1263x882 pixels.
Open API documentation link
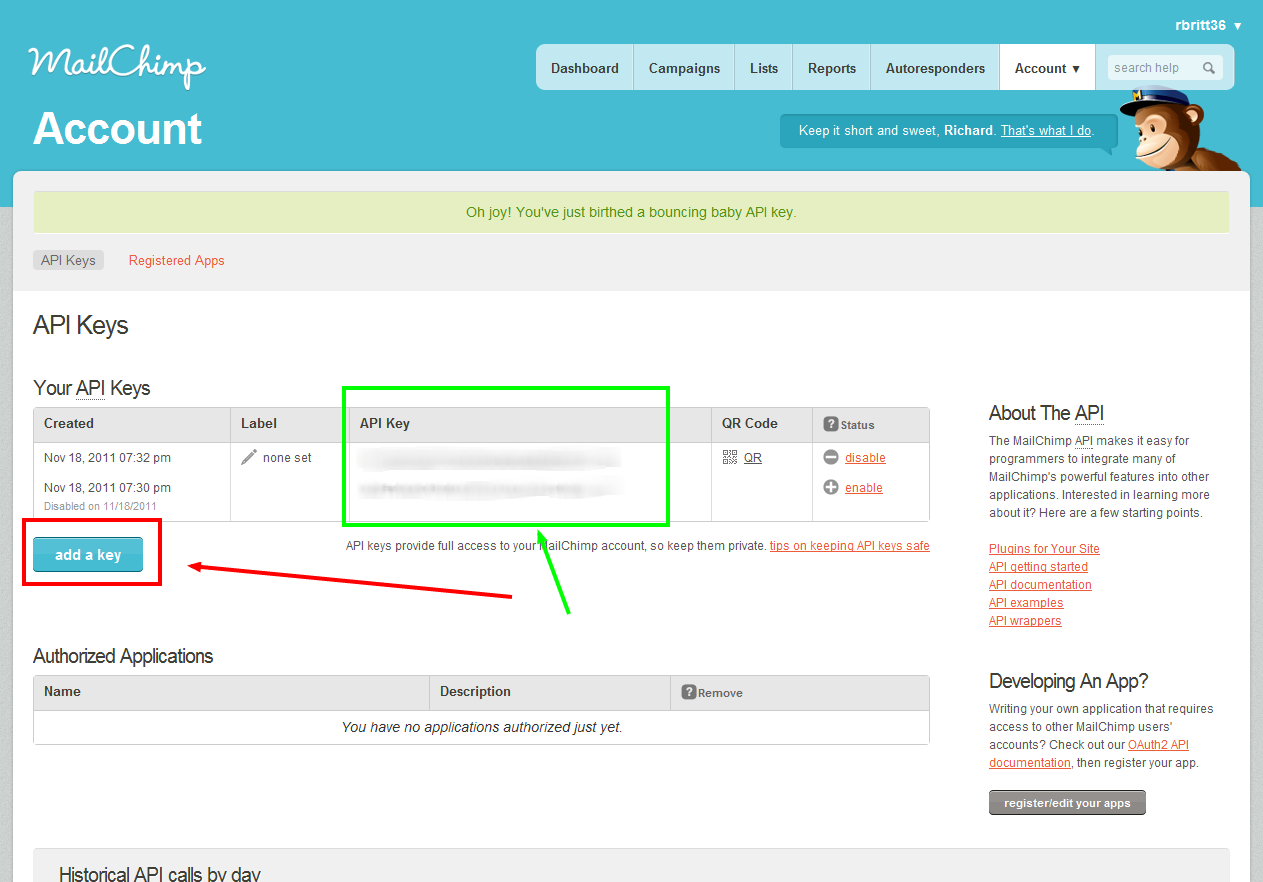[1040, 584]
